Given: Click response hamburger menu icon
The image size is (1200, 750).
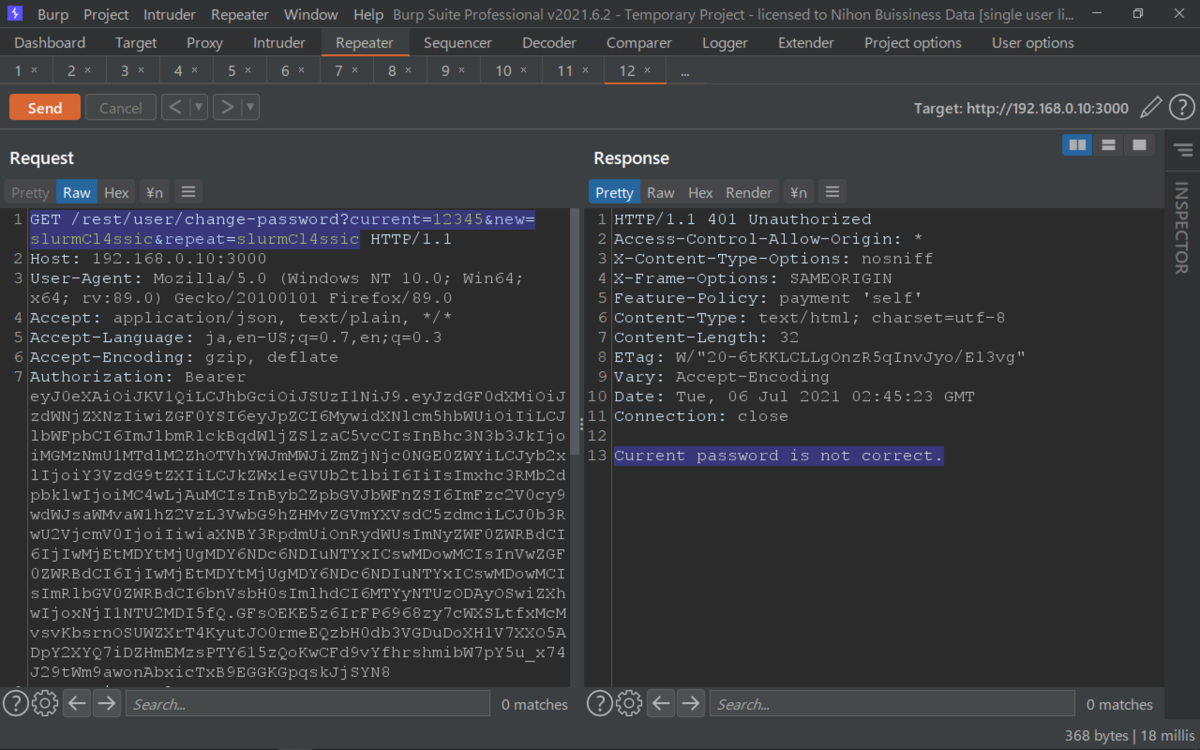Looking at the screenshot, I should [831, 192].
